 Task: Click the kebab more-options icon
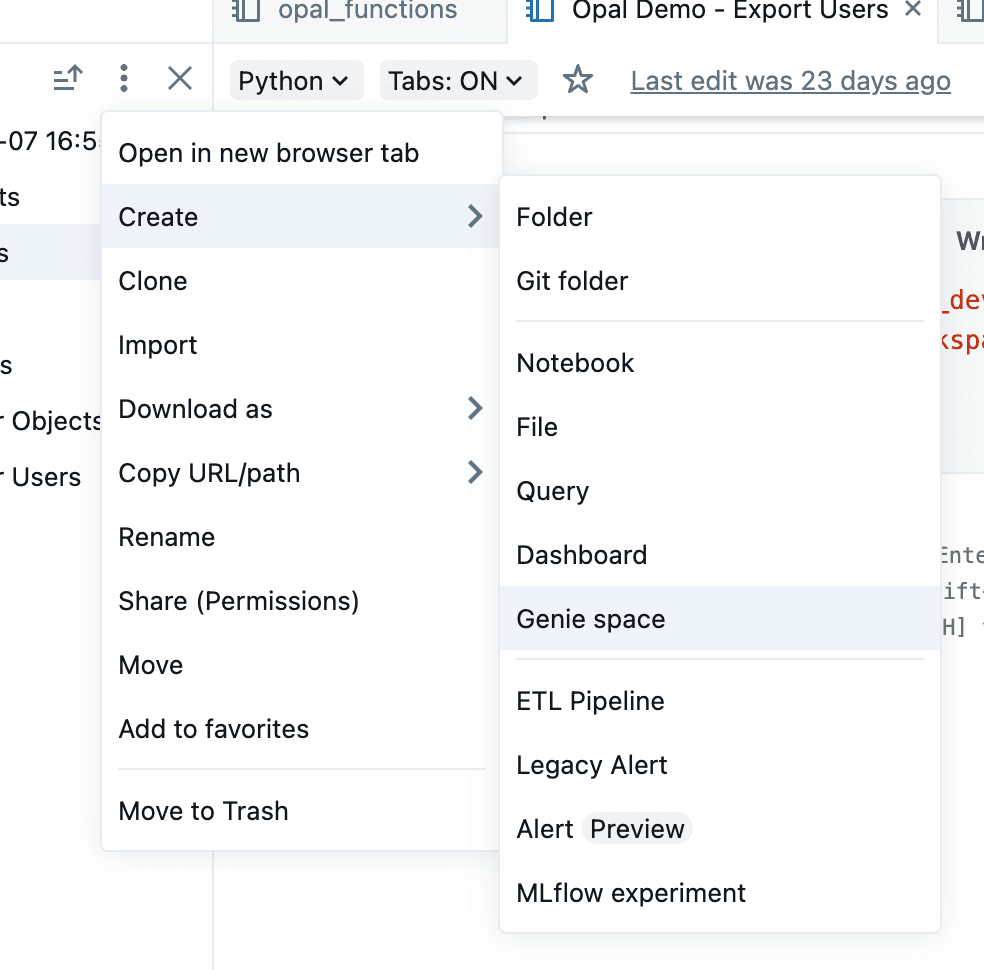(x=123, y=78)
